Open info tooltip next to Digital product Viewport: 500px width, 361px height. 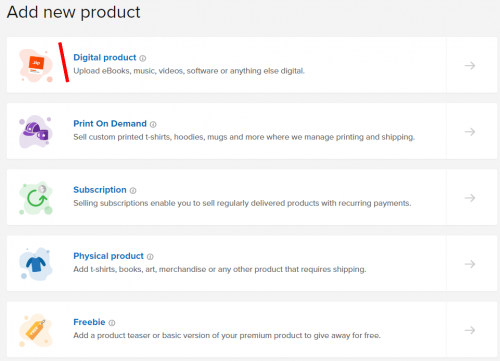click(143, 58)
